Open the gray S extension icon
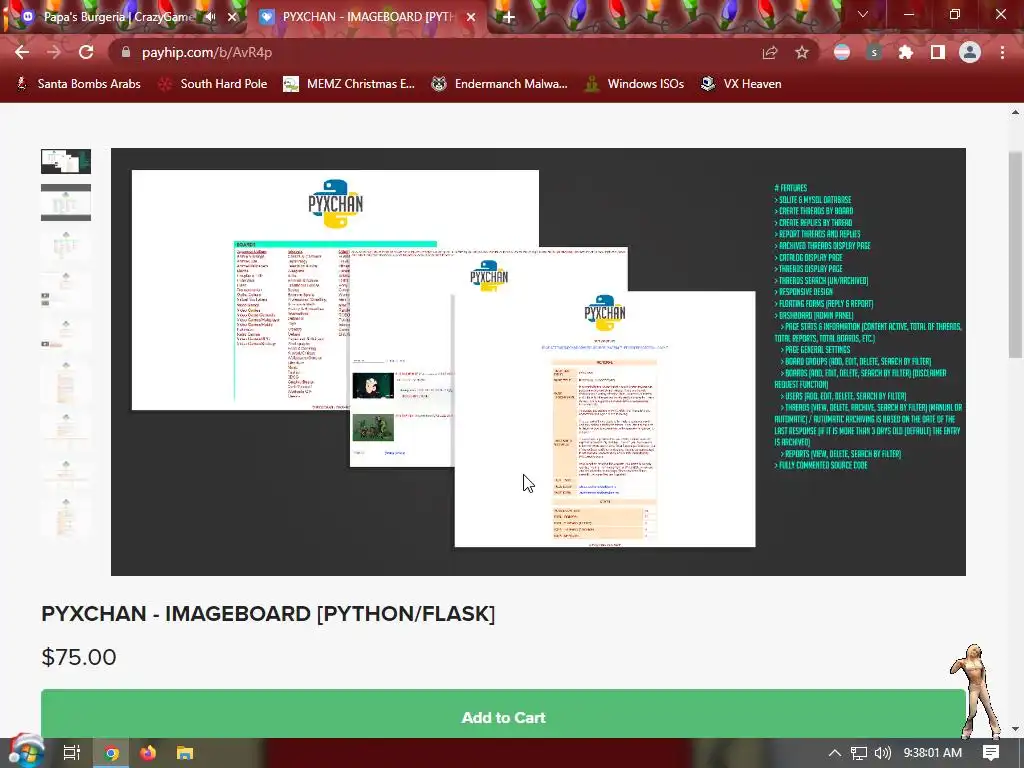1024x768 pixels. [x=874, y=52]
